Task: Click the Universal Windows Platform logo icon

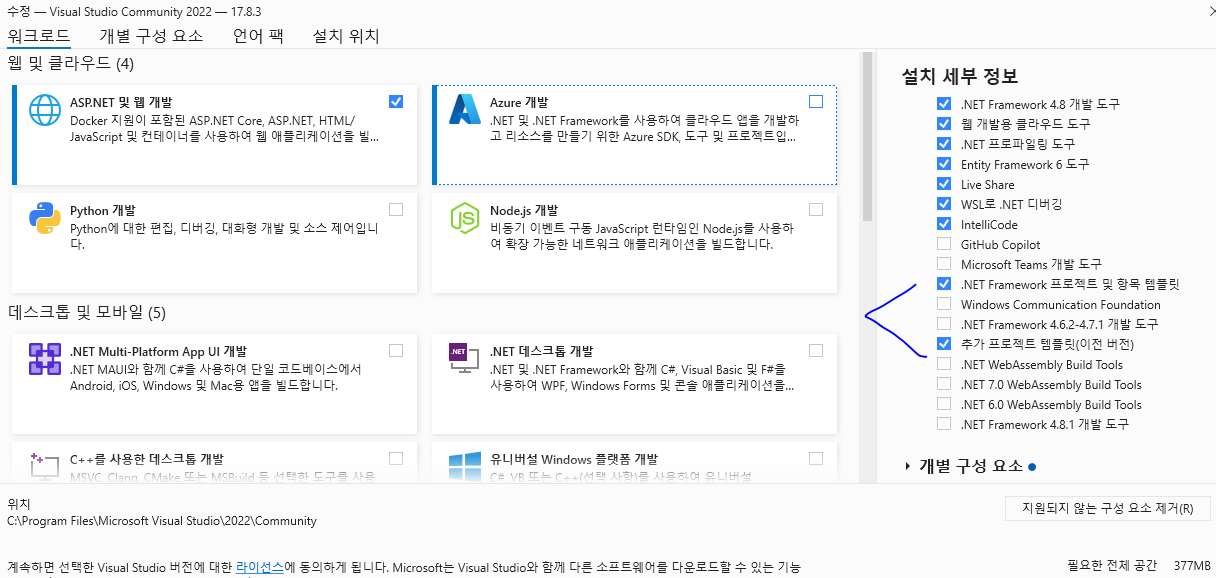Action: pyautogui.click(x=466, y=466)
